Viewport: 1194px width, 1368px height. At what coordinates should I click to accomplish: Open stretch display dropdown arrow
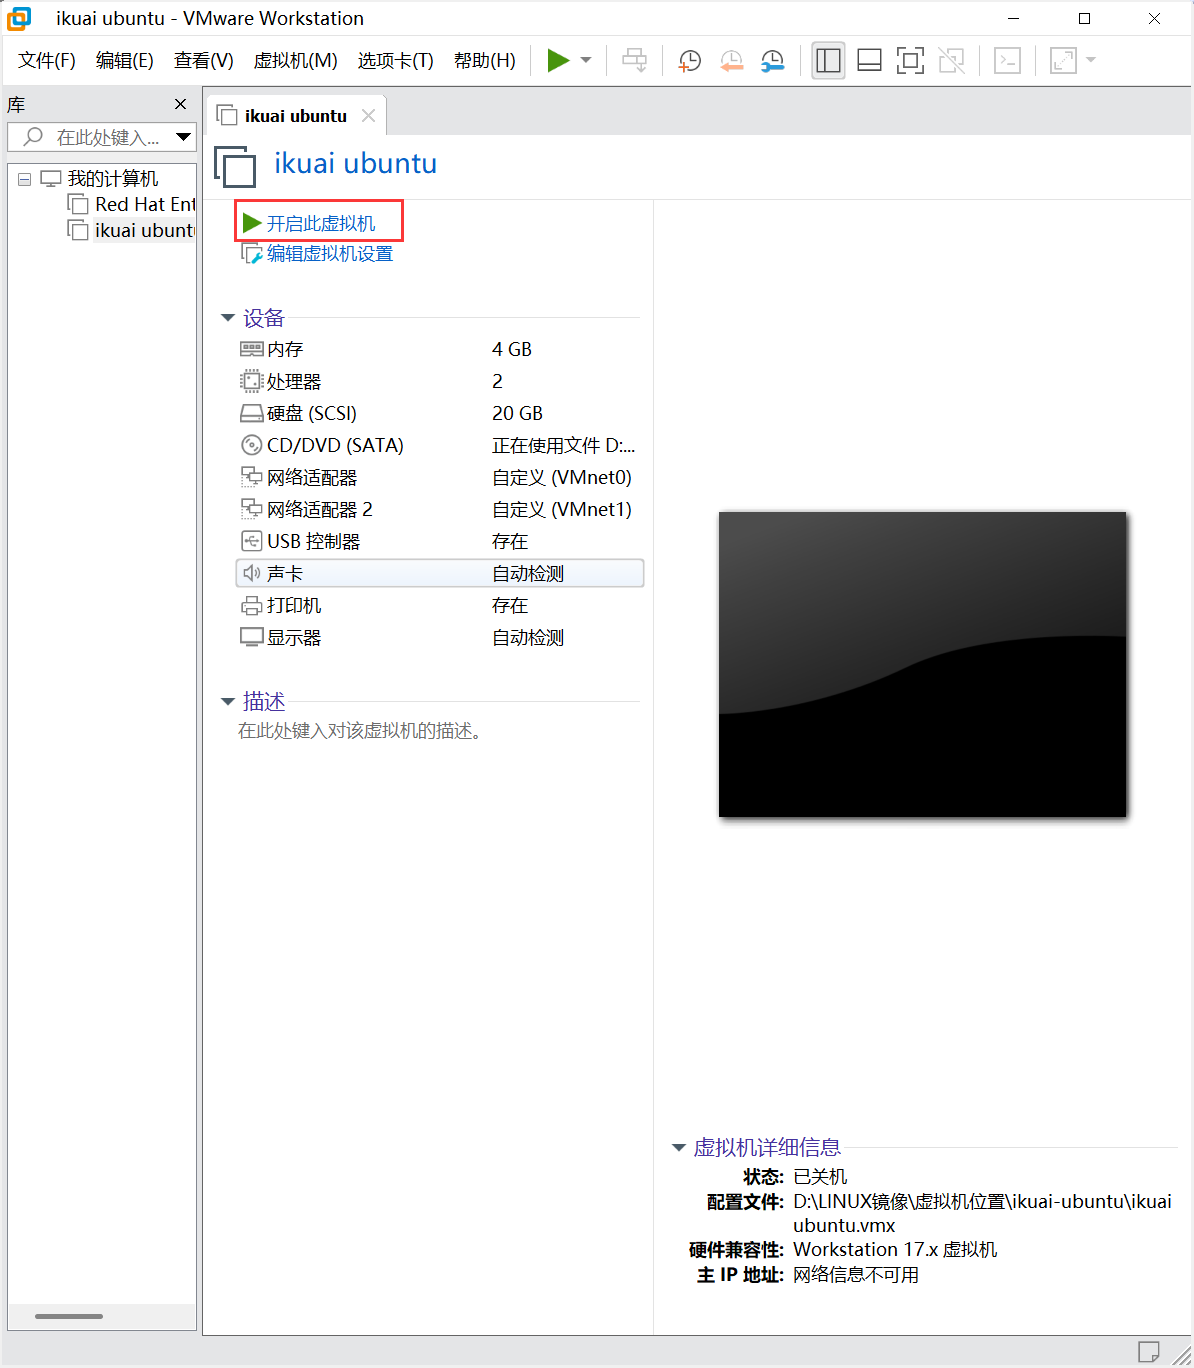coord(1091,60)
